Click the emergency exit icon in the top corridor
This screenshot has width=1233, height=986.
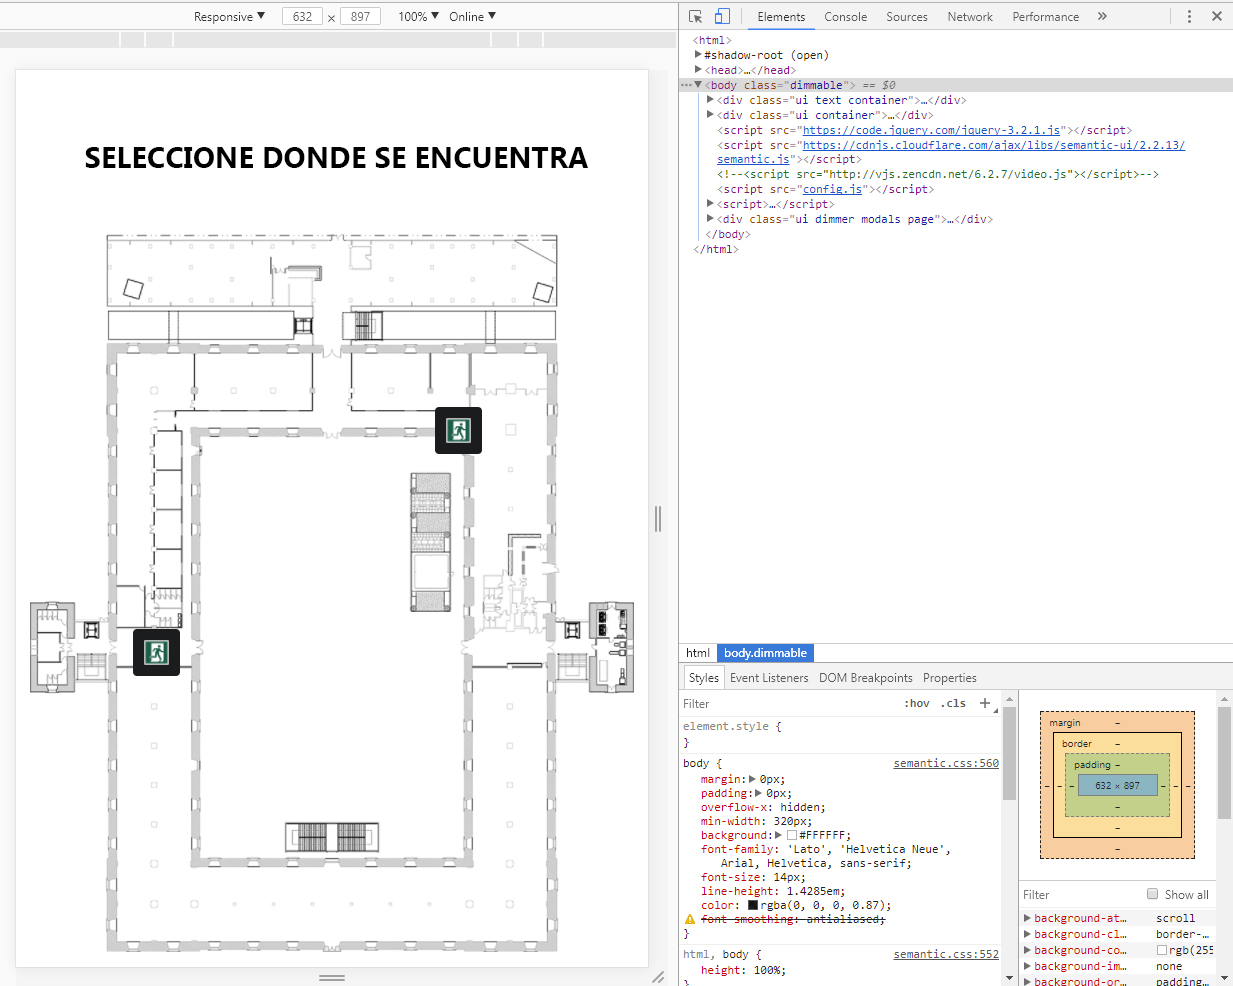click(x=459, y=430)
